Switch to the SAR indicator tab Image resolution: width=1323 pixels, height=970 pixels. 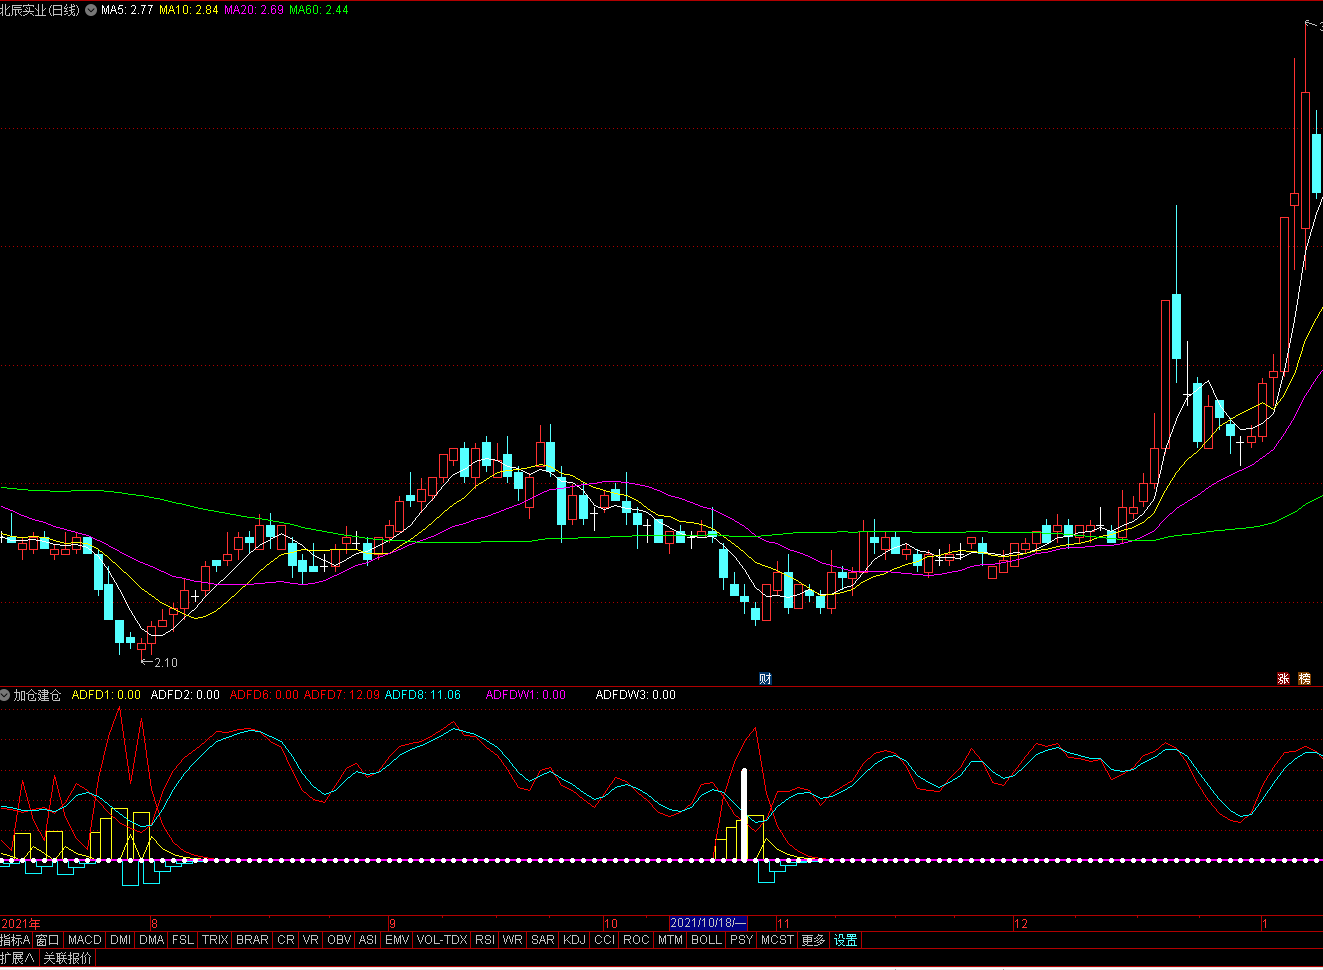pos(543,940)
